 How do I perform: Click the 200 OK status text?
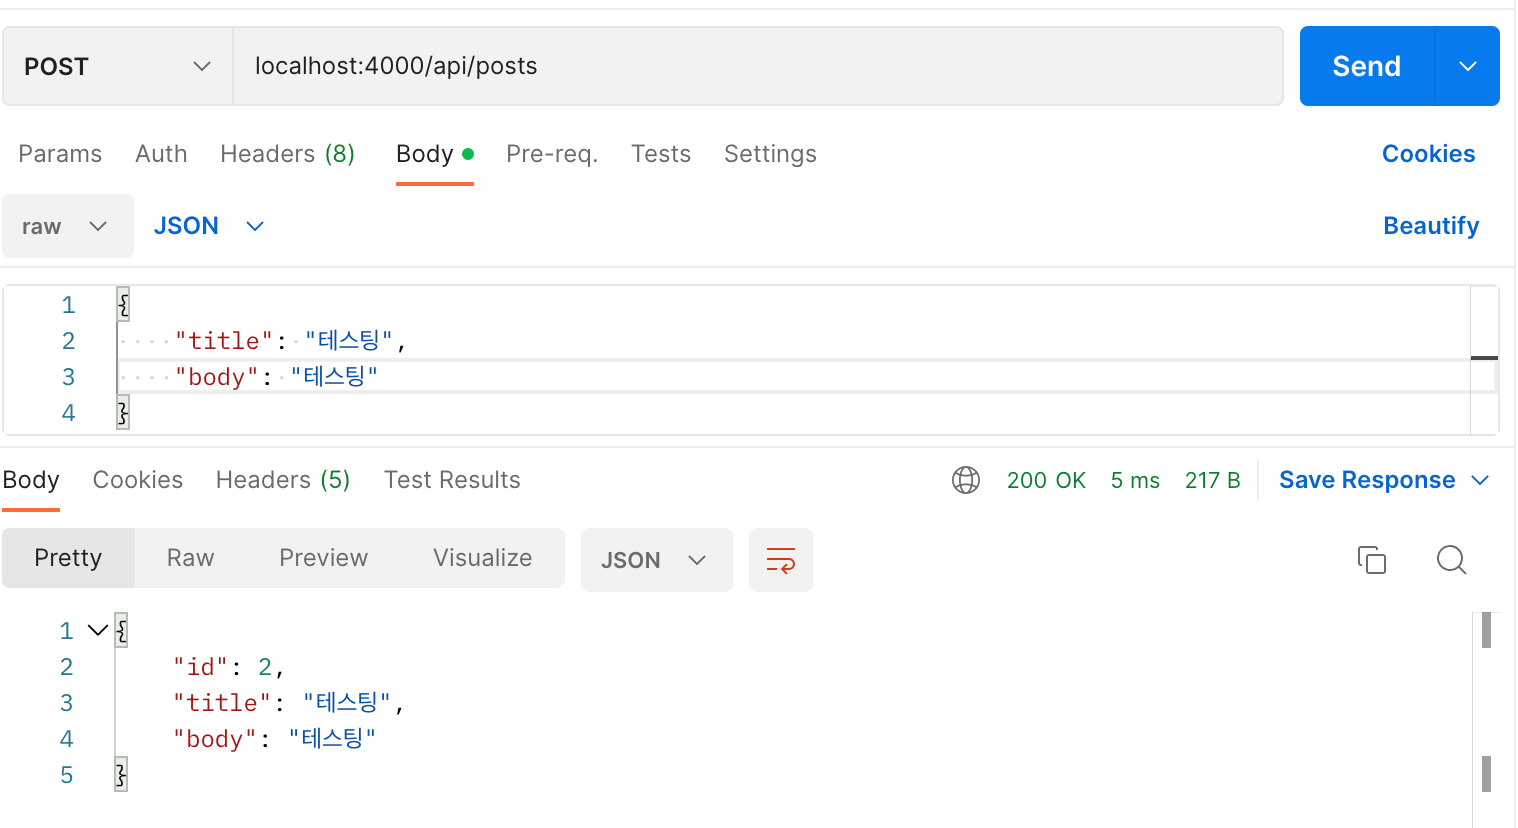coord(1046,480)
